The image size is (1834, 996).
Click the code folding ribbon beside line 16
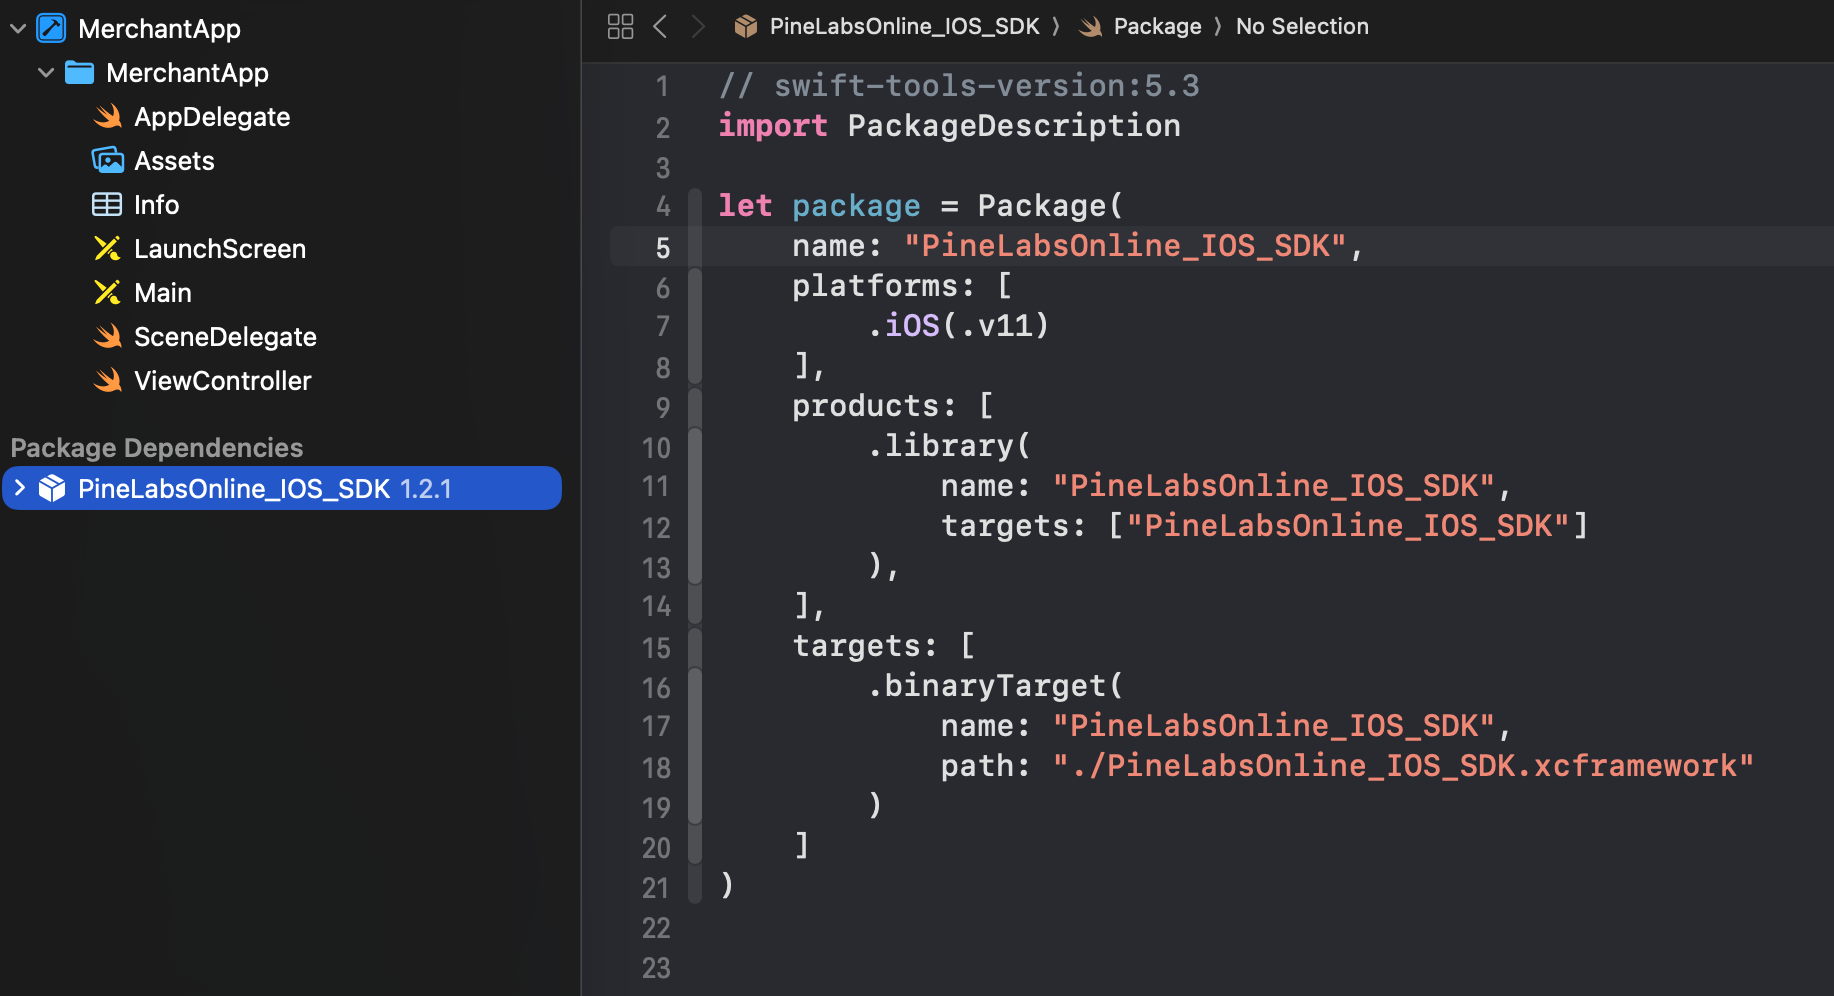(x=695, y=745)
